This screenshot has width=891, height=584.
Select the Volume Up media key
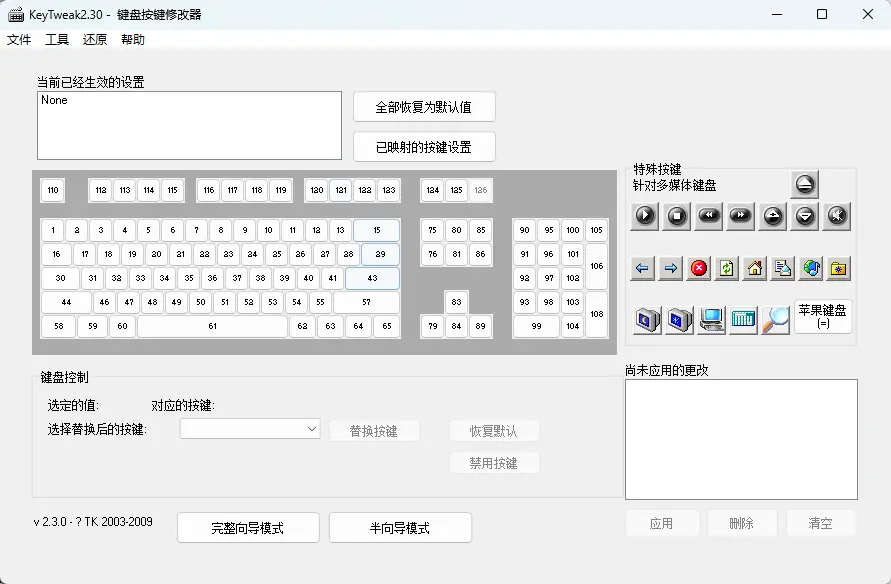pyautogui.click(x=773, y=216)
